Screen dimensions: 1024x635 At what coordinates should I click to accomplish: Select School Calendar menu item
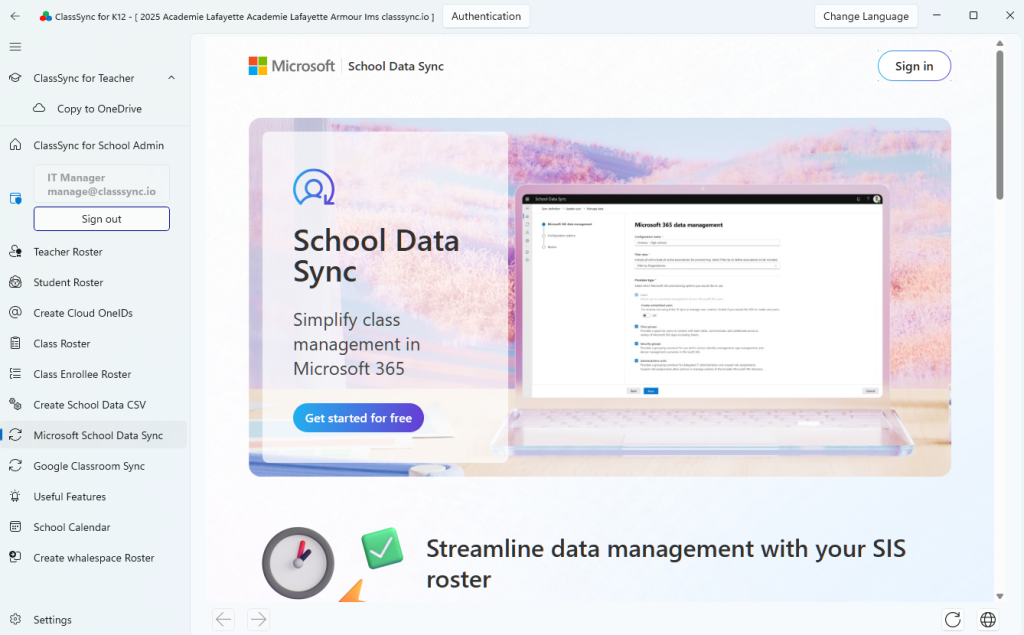[x=72, y=527]
